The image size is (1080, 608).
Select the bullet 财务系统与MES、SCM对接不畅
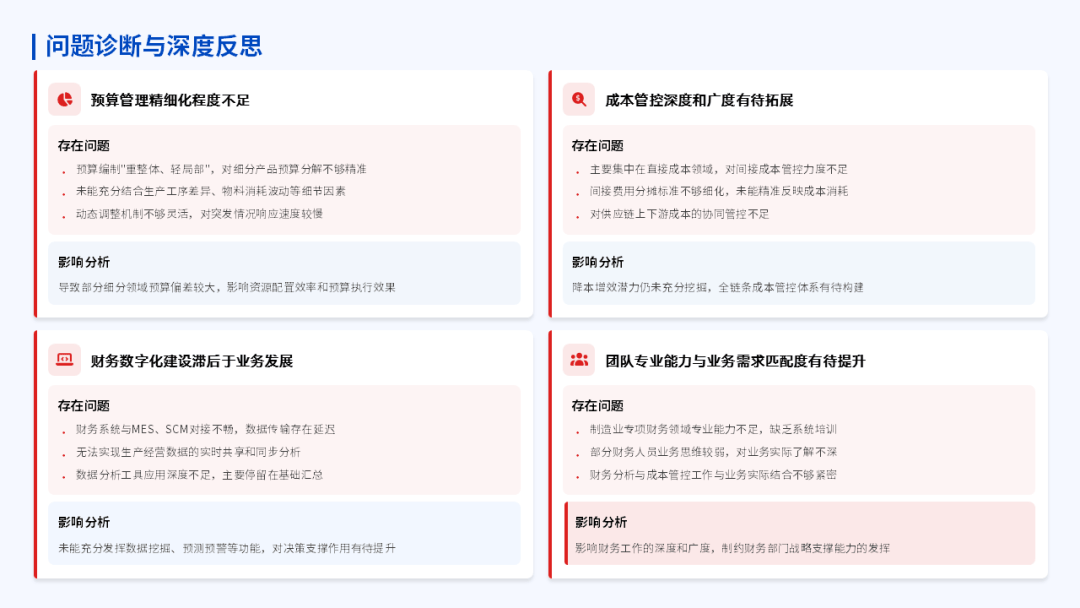(x=205, y=429)
